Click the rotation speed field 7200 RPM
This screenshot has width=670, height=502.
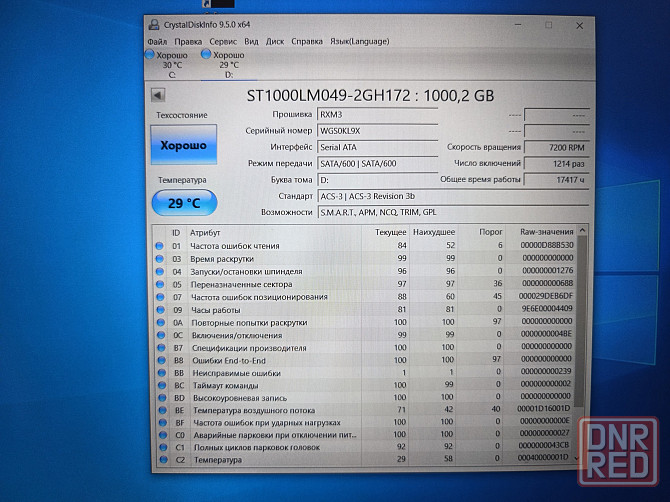[557, 147]
